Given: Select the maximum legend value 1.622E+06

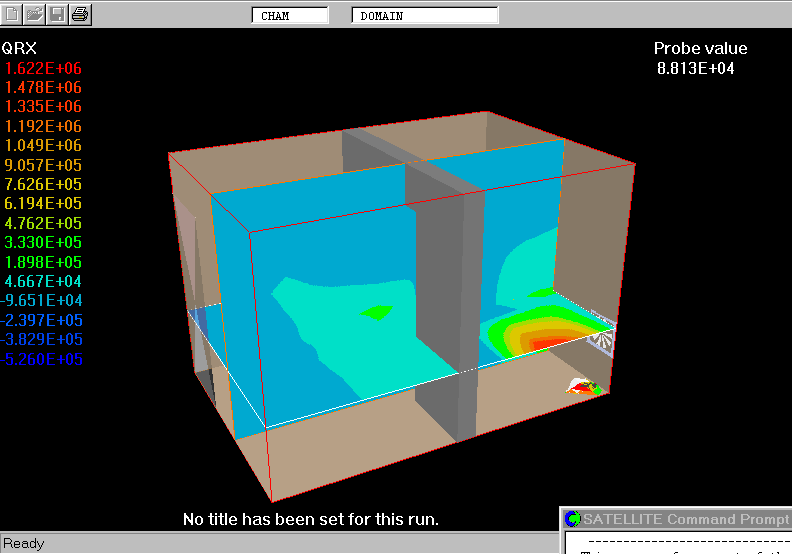Looking at the screenshot, I should point(44,68).
